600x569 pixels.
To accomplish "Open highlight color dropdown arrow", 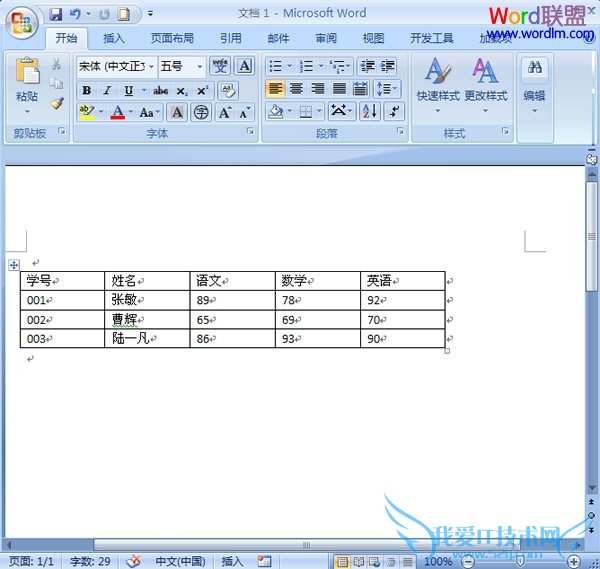I will (101, 112).
